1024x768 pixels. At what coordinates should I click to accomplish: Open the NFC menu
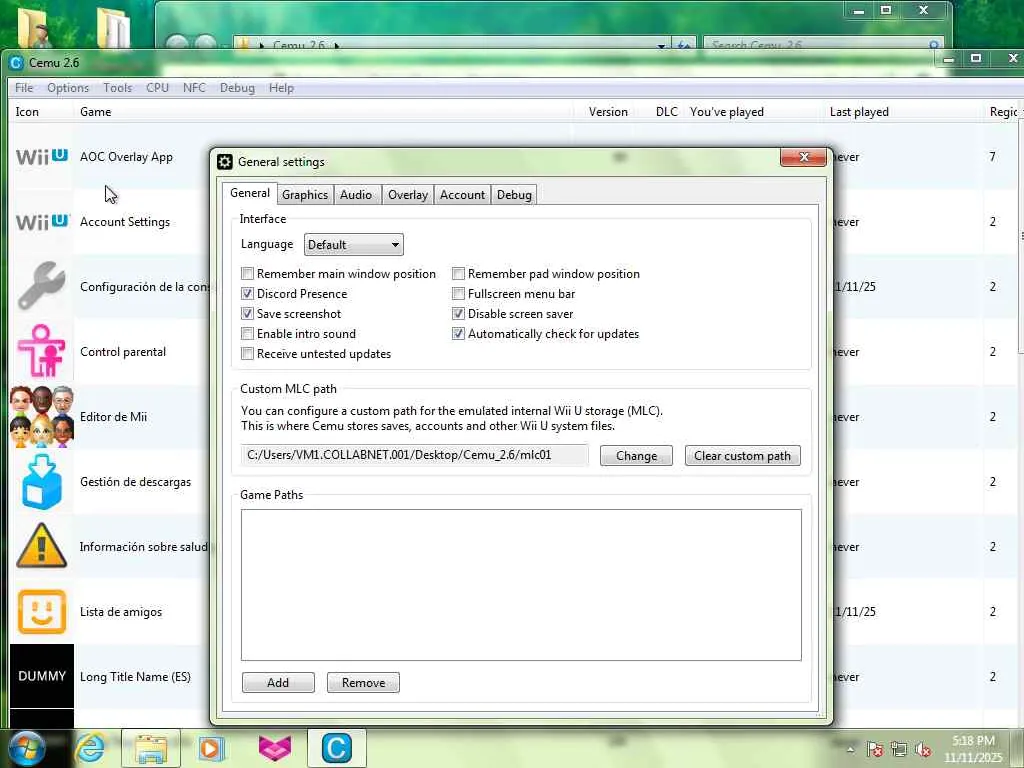click(x=194, y=88)
